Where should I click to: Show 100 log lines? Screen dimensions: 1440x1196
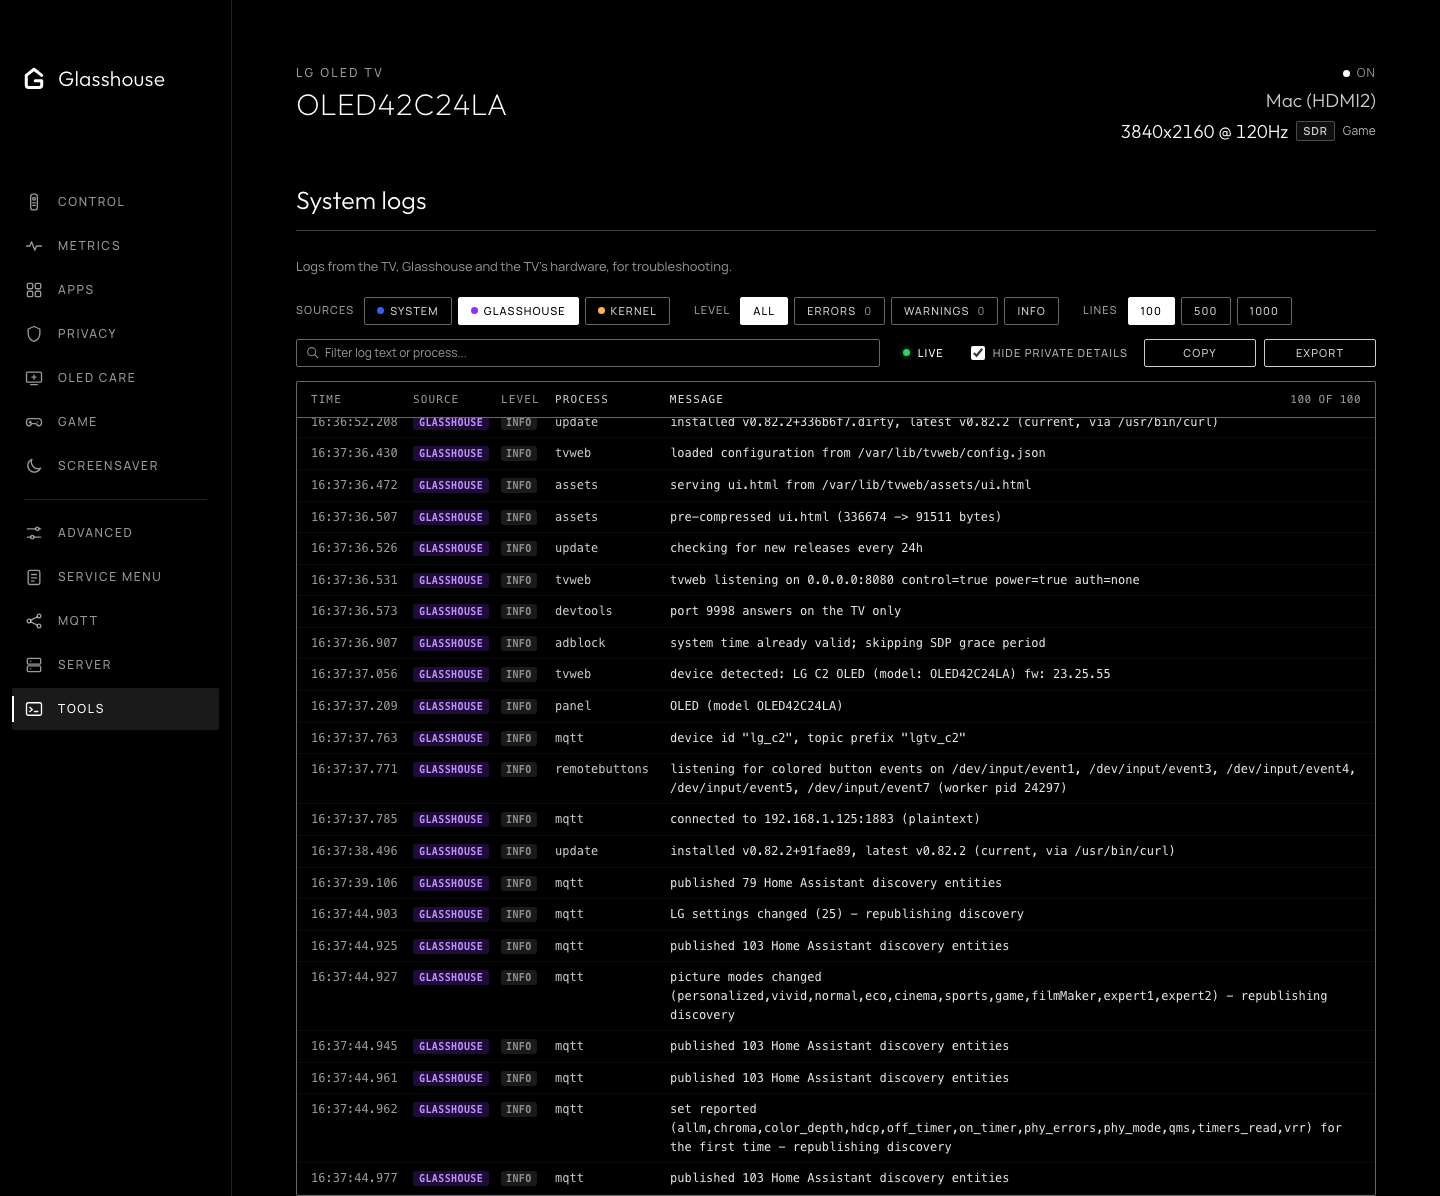tap(1151, 311)
